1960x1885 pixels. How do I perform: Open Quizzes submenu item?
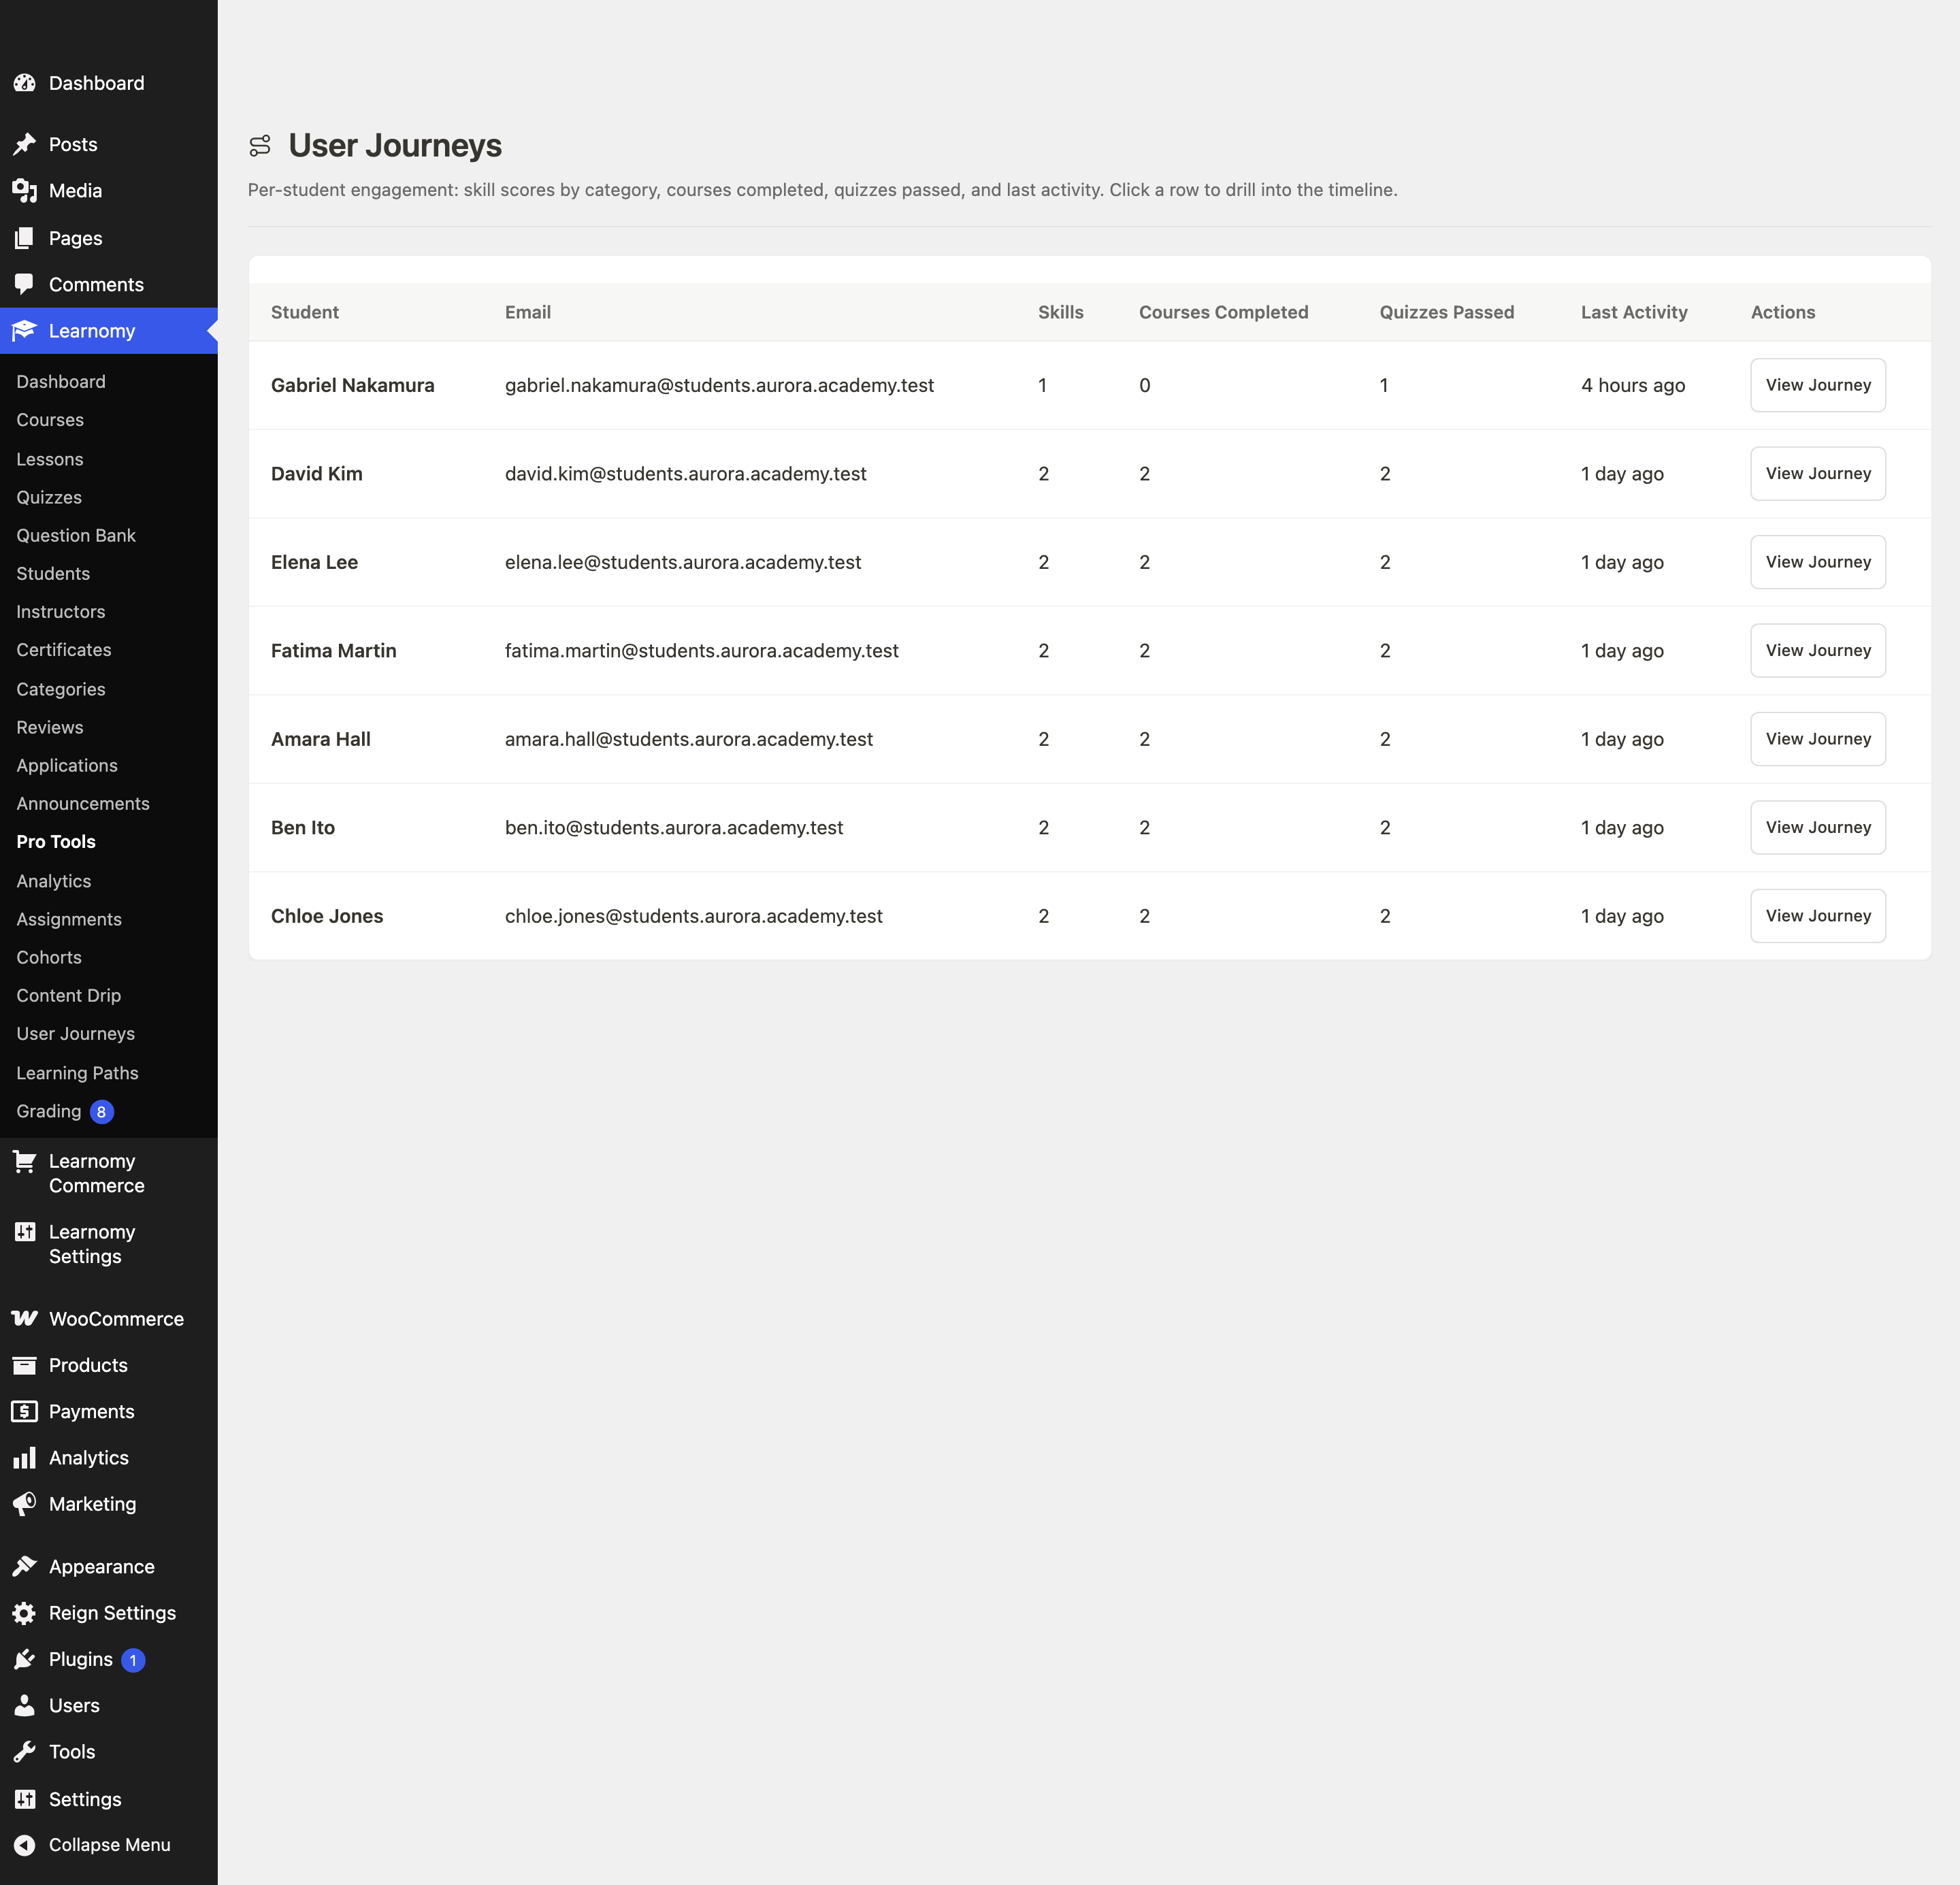(x=49, y=497)
